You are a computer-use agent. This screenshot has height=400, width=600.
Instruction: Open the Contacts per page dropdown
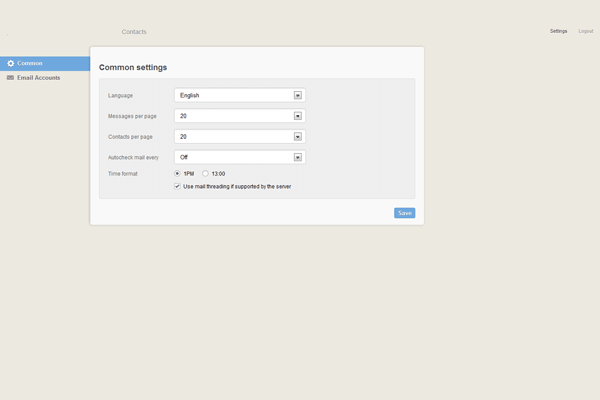(298, 136)
